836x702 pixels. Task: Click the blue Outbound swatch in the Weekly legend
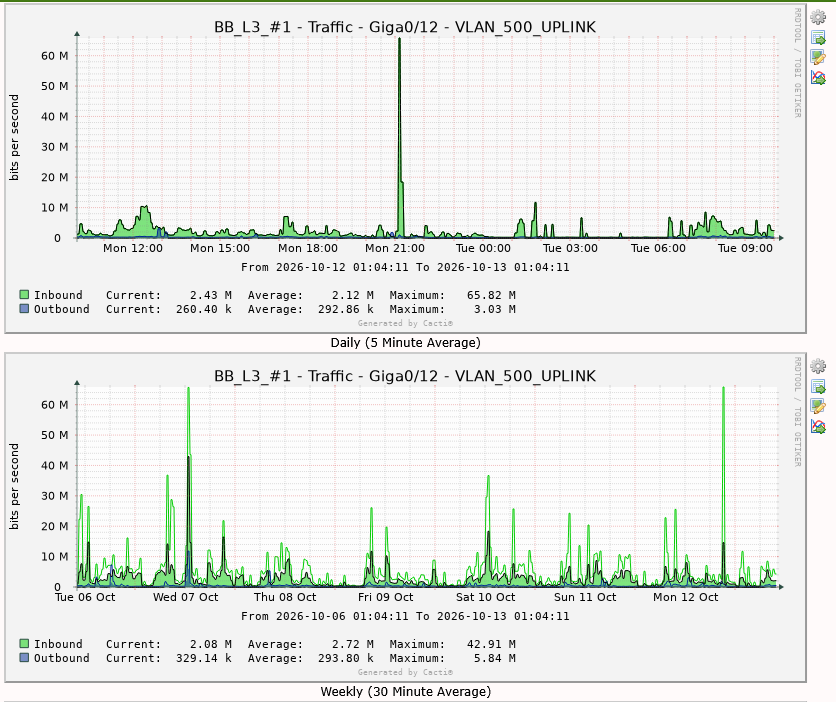[24, 657]
